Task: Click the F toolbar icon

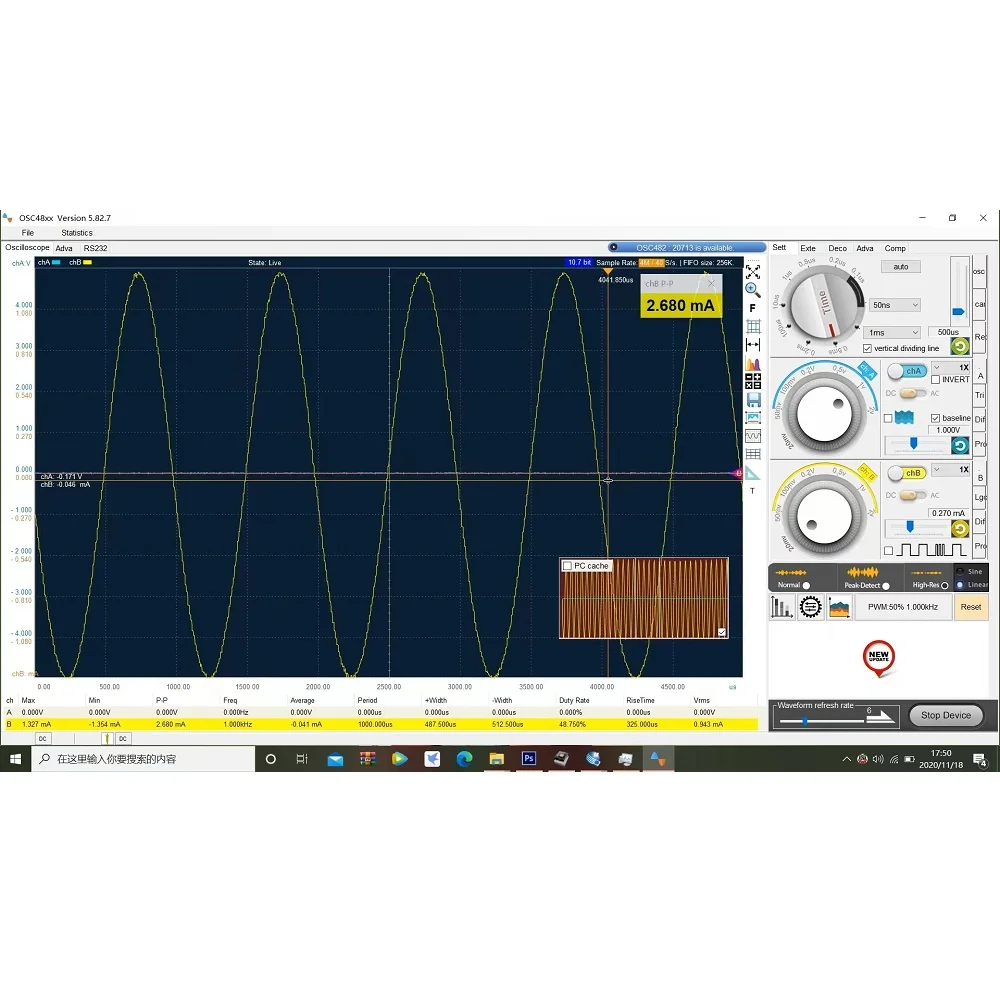Action: tap(753, 308)
